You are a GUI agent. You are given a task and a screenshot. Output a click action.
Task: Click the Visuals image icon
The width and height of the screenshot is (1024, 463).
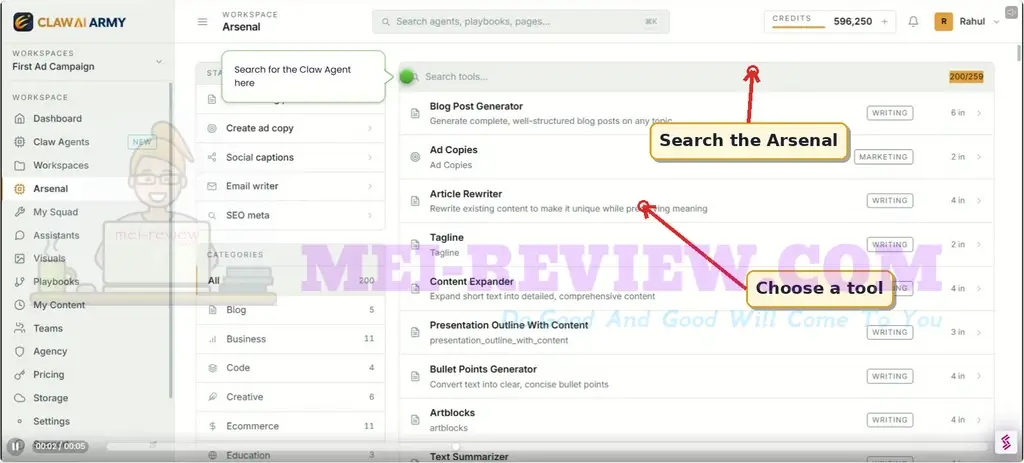(x=20, y=259)
